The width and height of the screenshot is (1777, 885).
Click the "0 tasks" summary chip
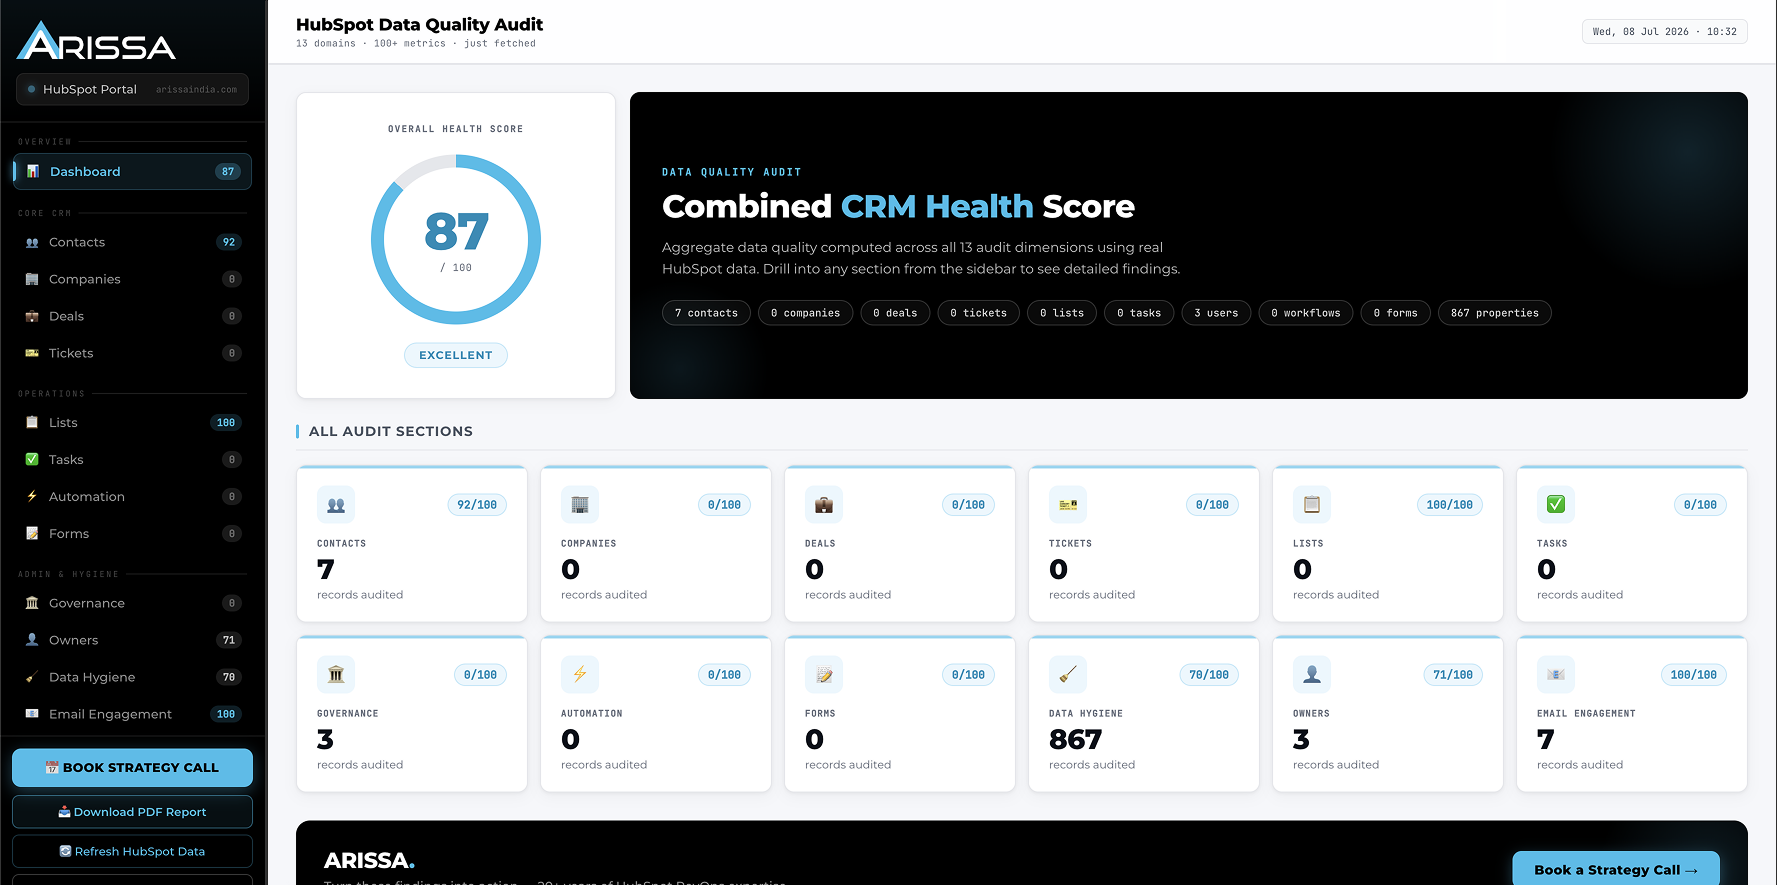click(1139, 313)
